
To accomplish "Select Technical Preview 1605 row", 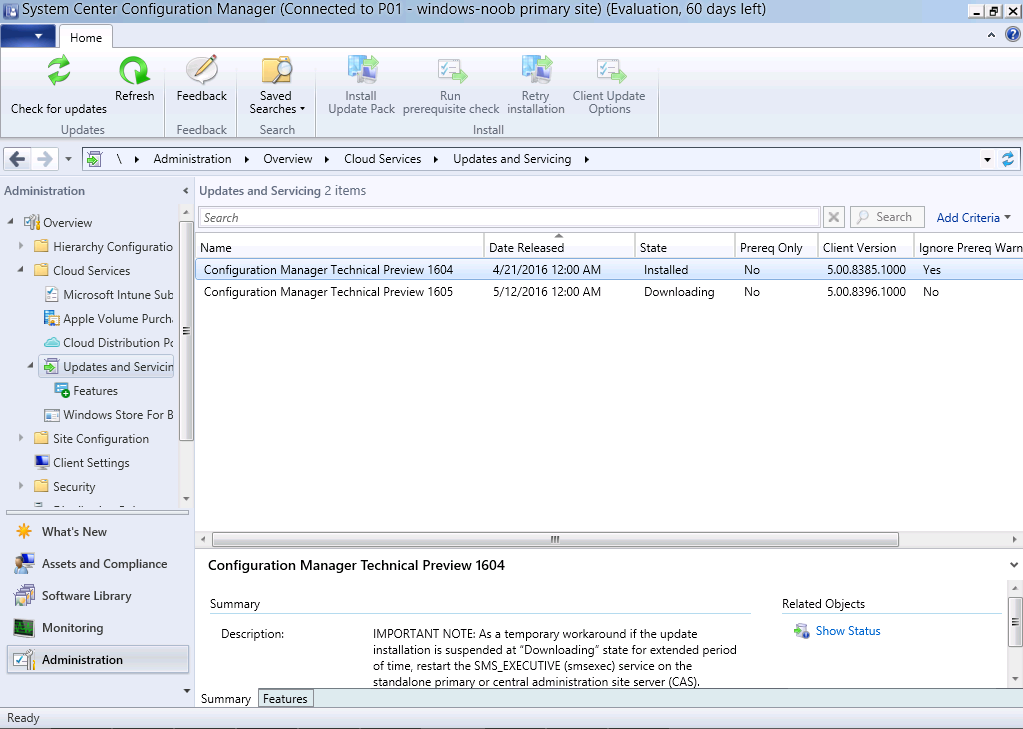I will coord(609,292).
